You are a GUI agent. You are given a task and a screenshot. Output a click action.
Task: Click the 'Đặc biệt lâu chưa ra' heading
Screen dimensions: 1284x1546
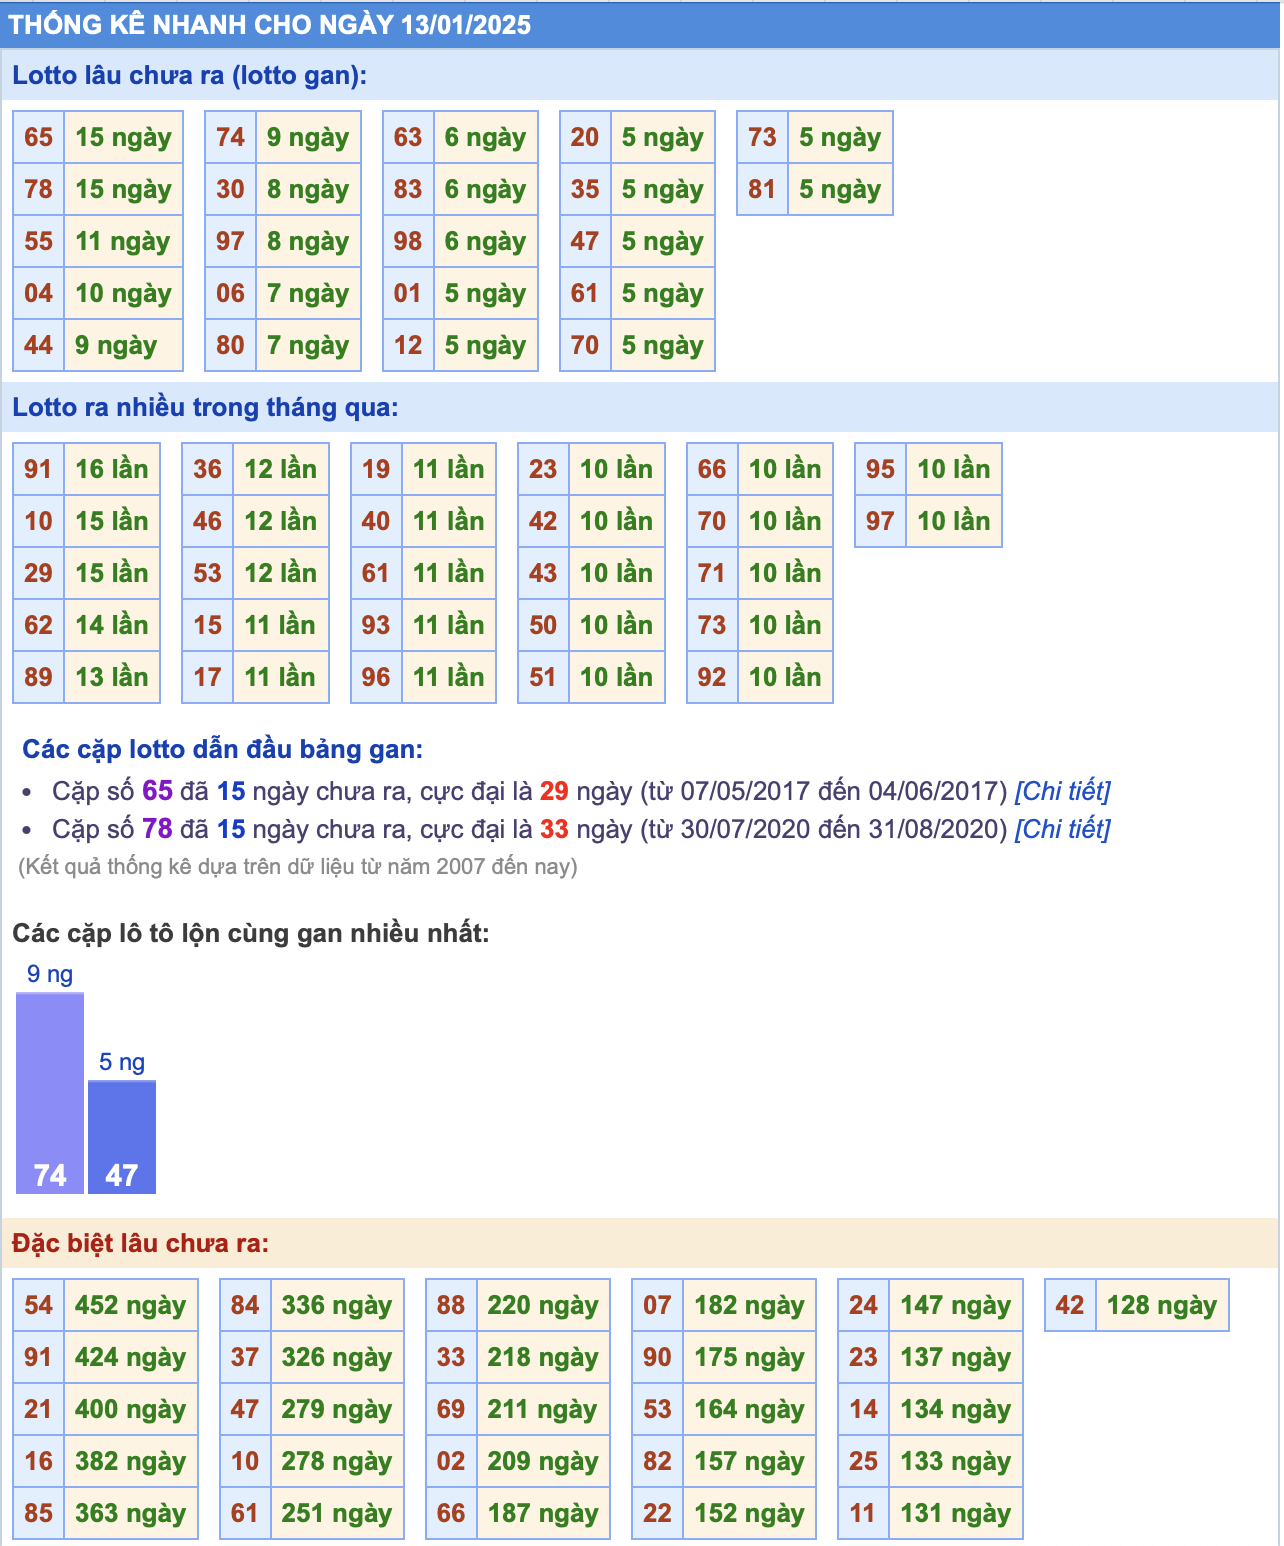140,1244
